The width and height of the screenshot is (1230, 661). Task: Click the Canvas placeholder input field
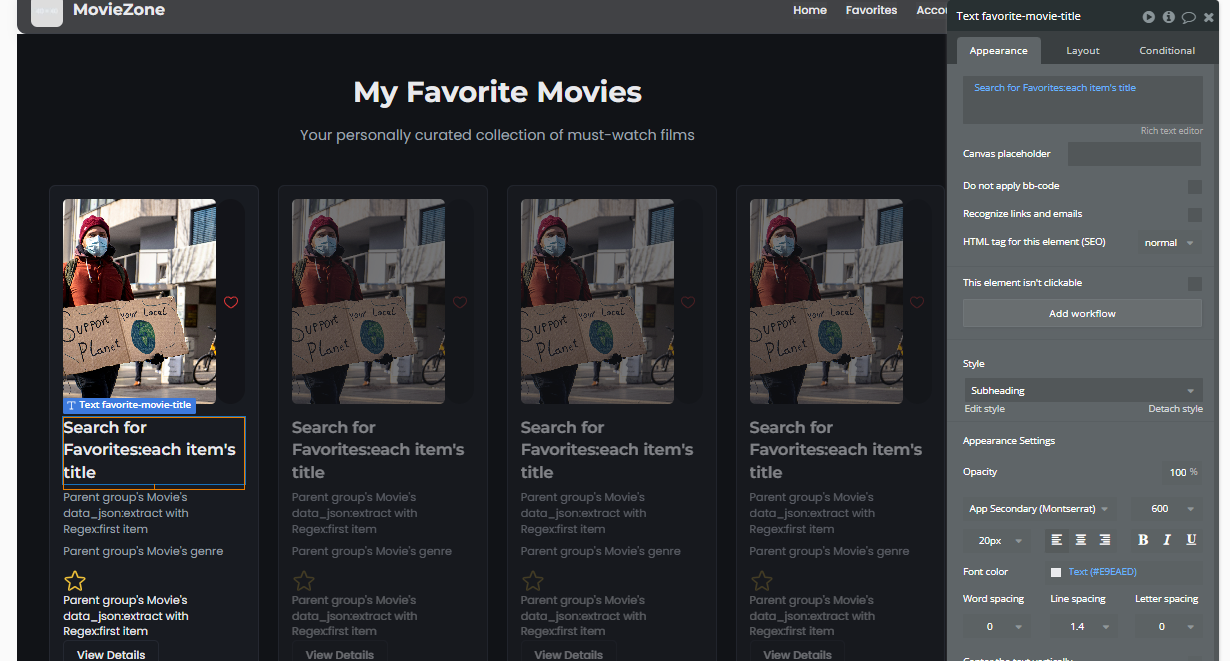tap(1134, 154)
